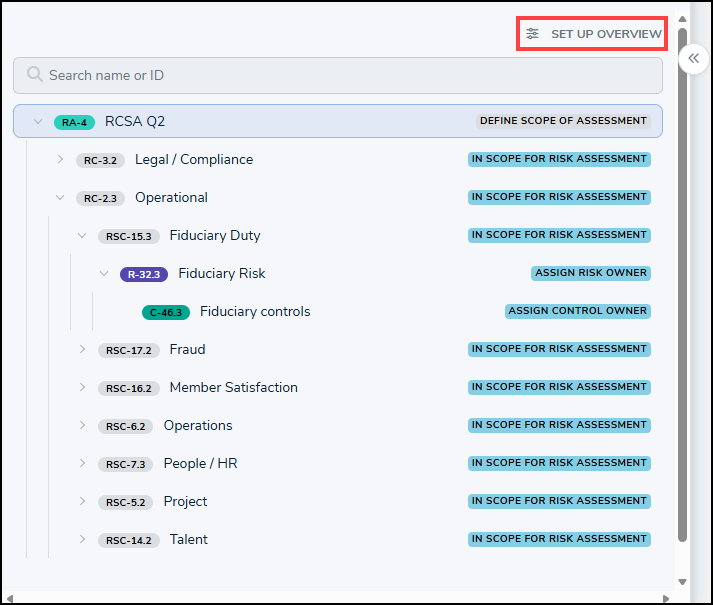
Task: Select the RCSA Q2 assessment name
Action: tap(135, 121)
